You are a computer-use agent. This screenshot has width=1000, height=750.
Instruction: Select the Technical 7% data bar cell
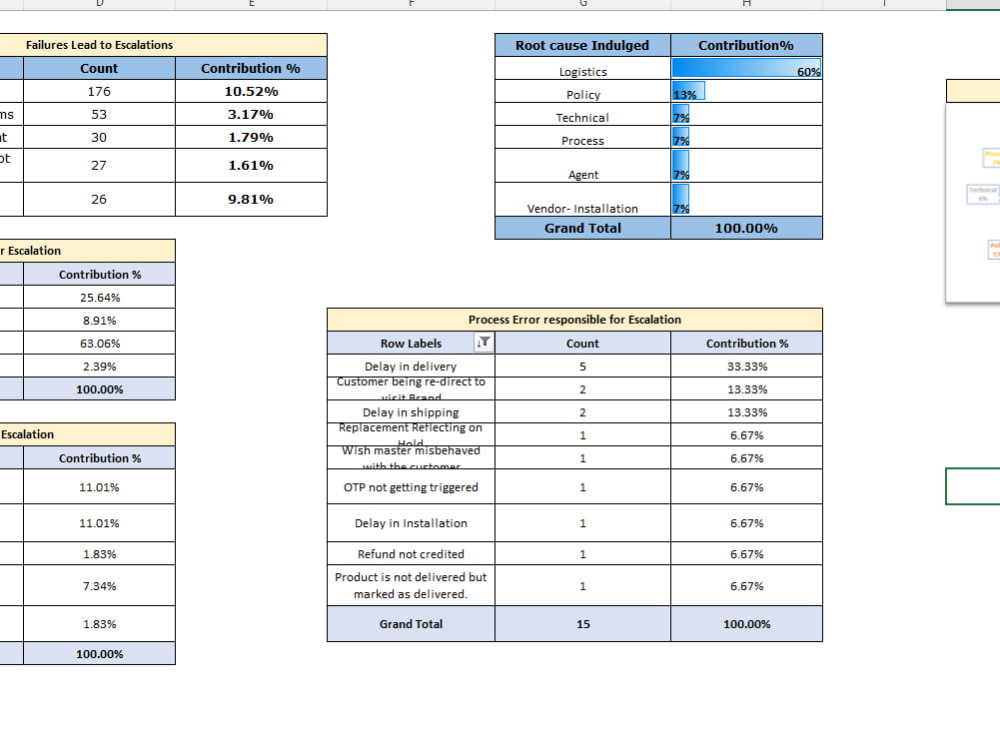click(x=746, y=114)
